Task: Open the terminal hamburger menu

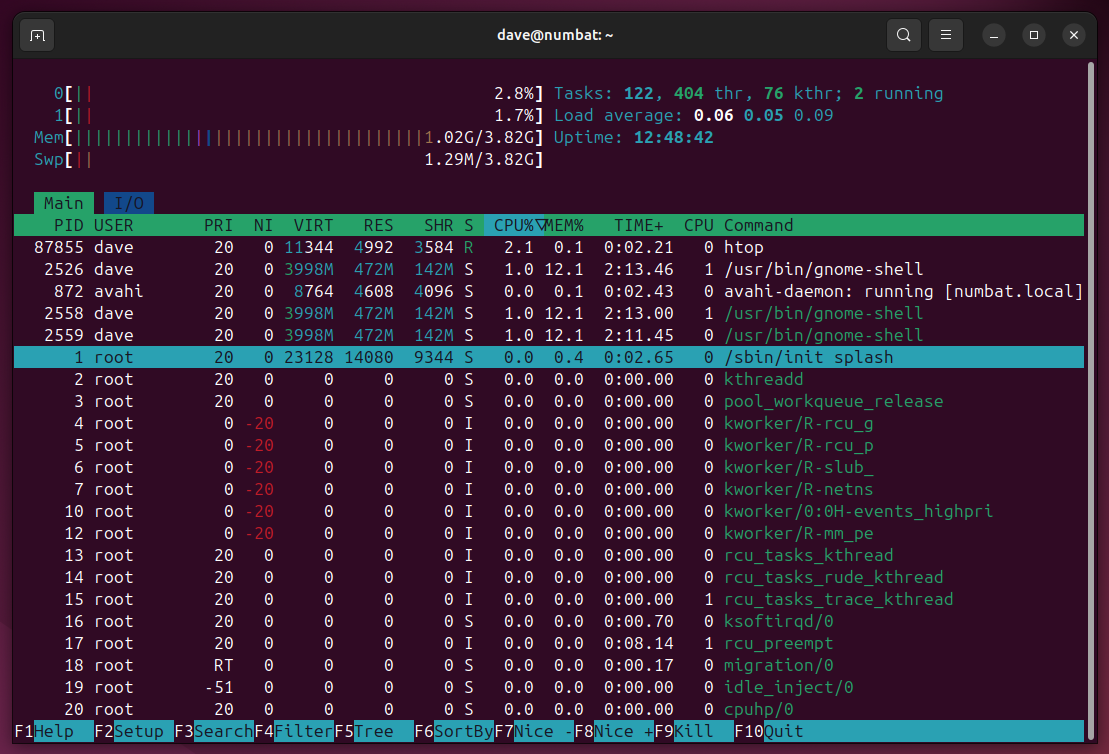Action: point(945,34)
